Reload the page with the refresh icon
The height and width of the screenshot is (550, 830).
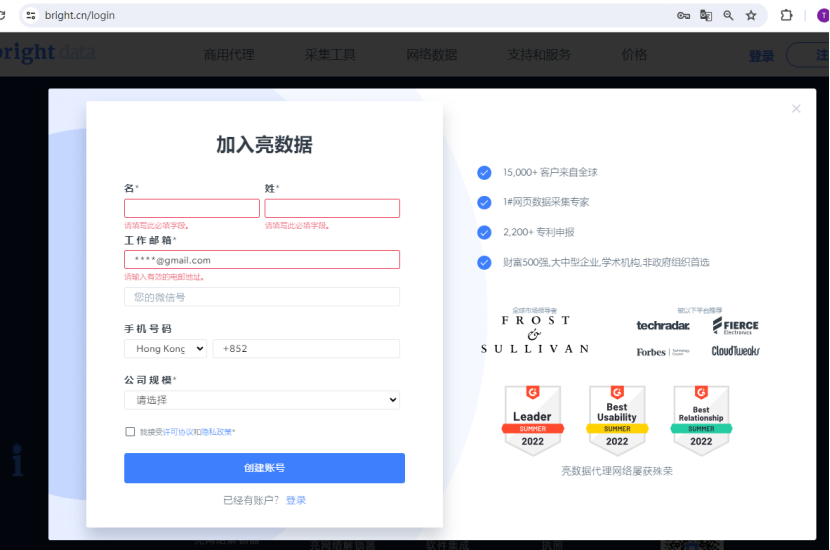click(2, 15)
